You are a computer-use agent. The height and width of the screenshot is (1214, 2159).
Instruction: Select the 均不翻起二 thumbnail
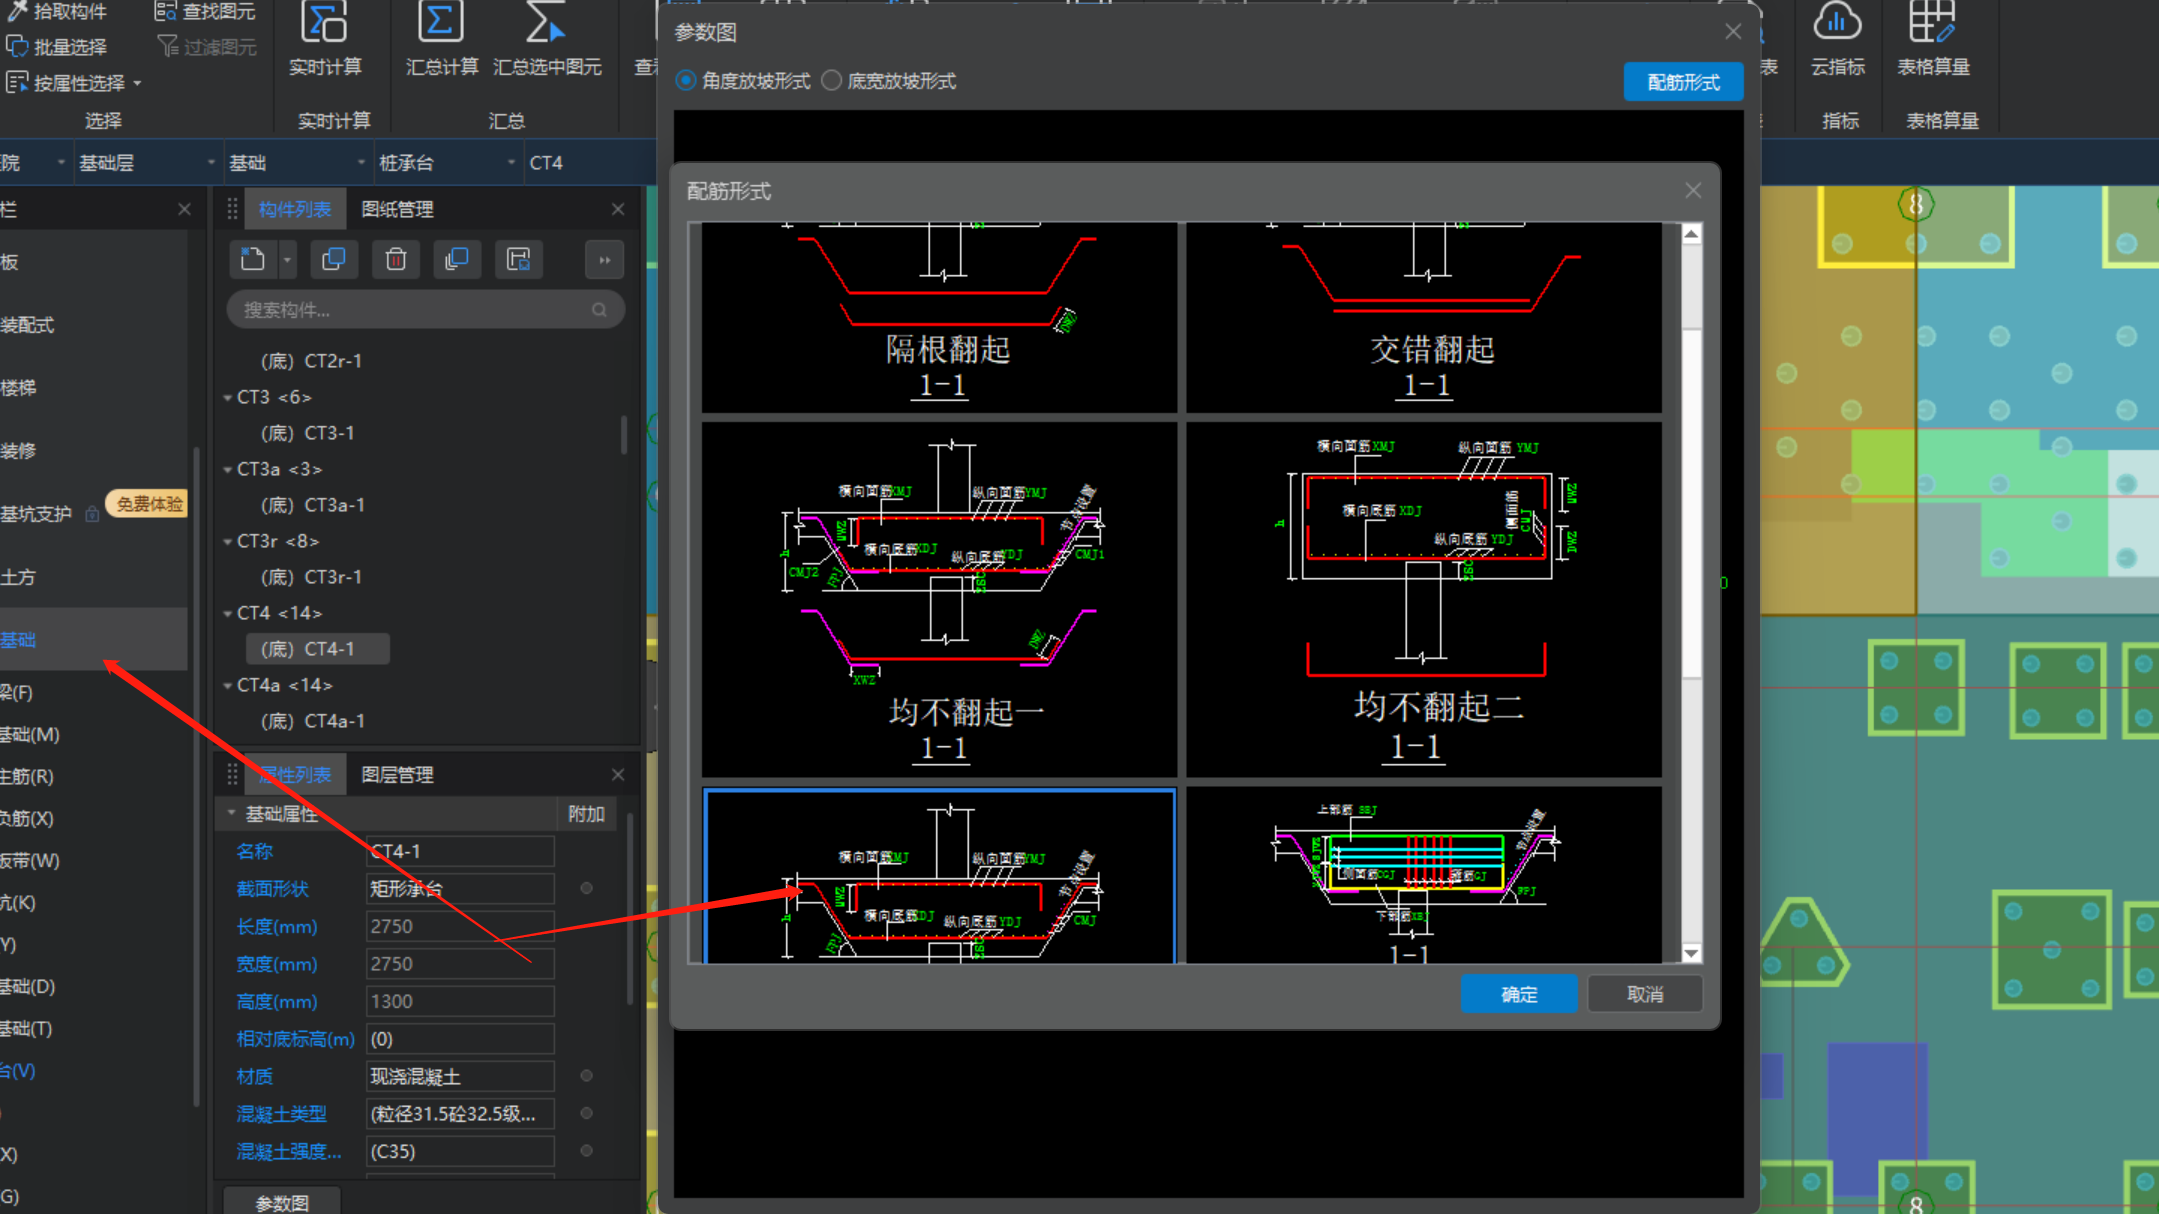[1424, 599]
